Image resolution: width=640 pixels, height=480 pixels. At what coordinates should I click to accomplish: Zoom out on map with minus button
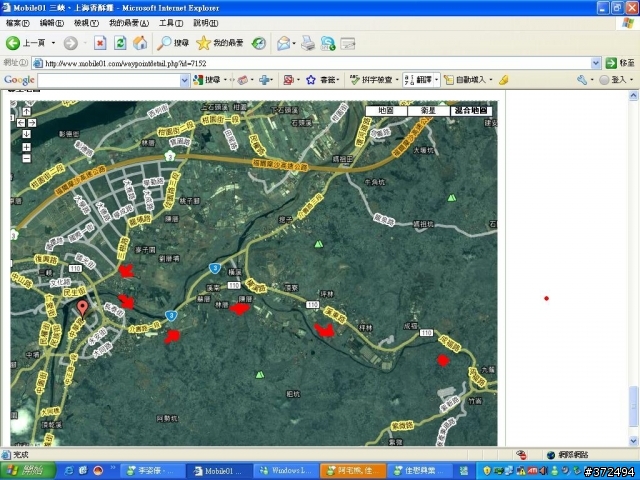[x=27, y=158]
